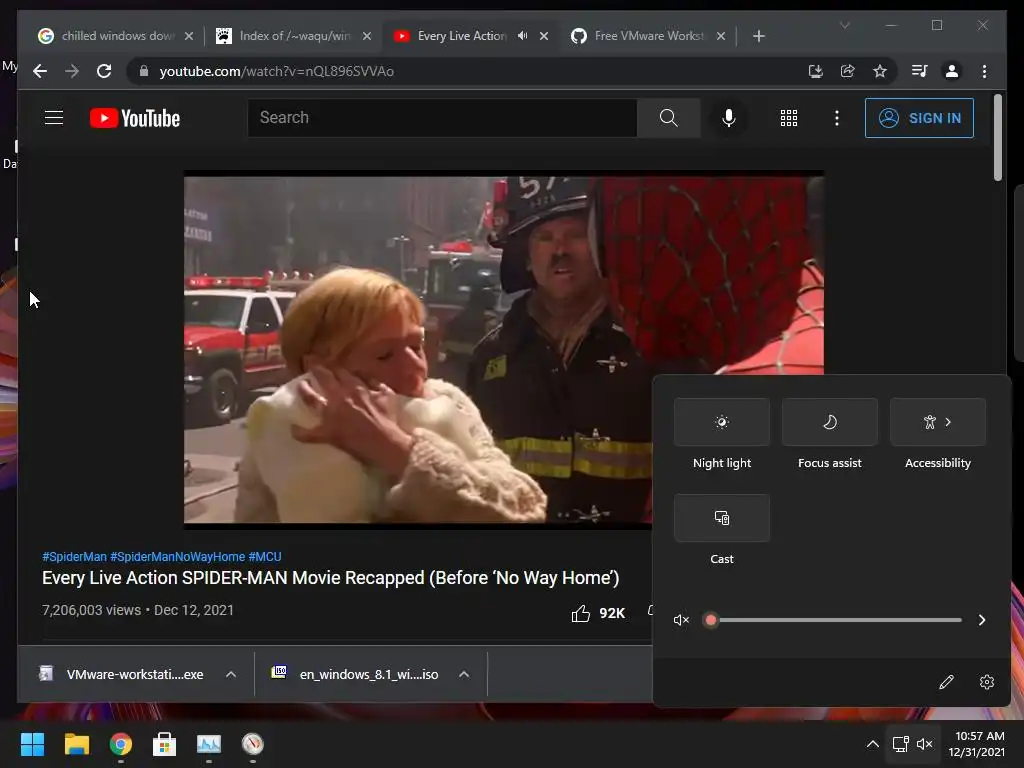The width and height of the screenshot is (1024, 768).
Task: Open the performance monitor taskbar icon
Action: tap(209, 744)
